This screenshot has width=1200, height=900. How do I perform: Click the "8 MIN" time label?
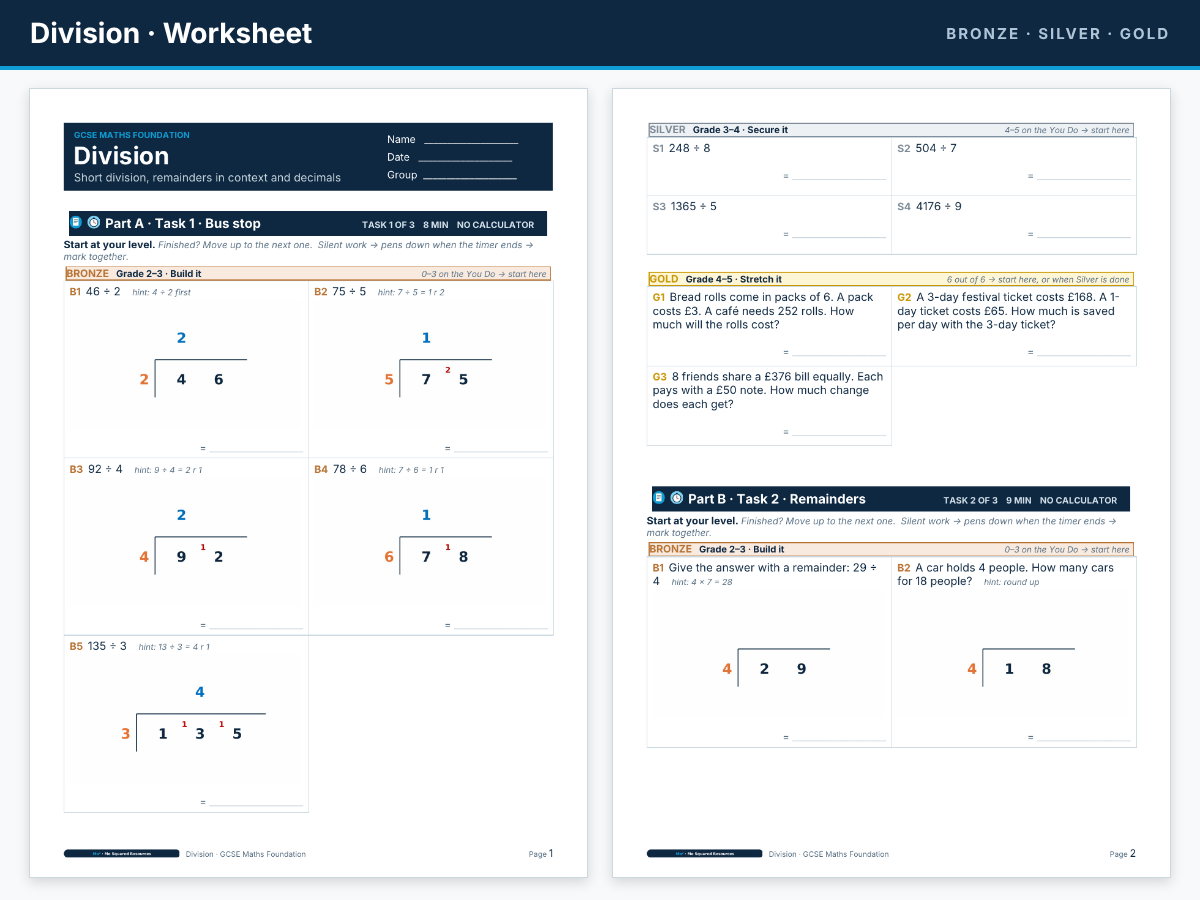click(x=435, y=225)
